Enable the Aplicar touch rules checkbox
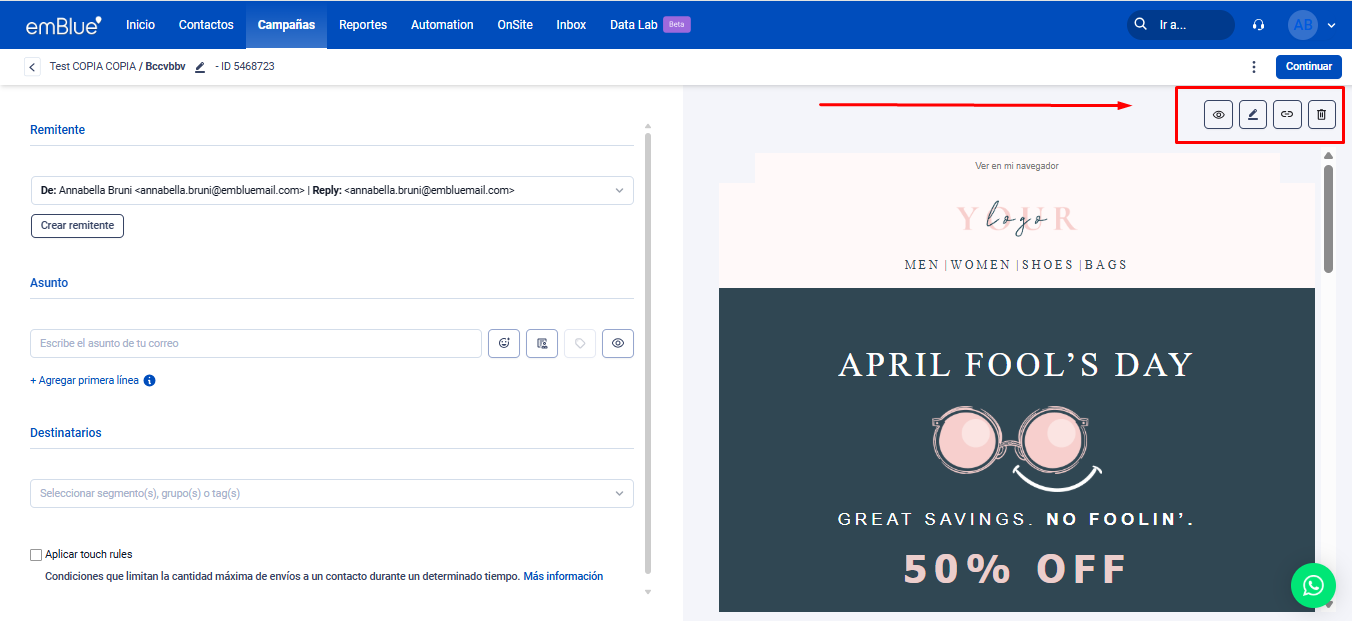The image size is (1352, 621). point(36,554)
